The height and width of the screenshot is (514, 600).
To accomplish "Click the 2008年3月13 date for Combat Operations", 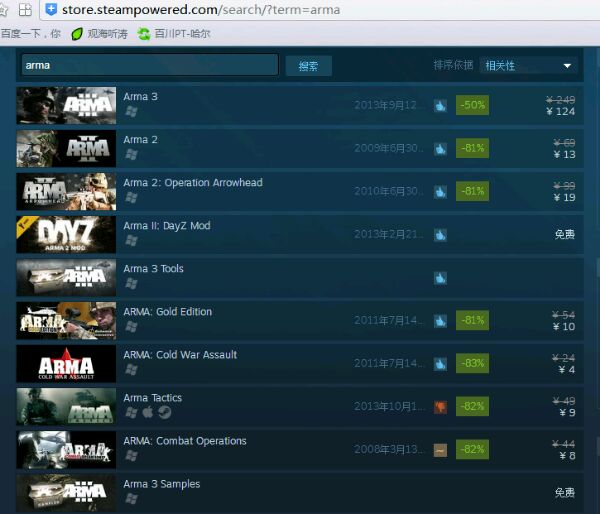I will pyautogui.click(x=389, y=449).
